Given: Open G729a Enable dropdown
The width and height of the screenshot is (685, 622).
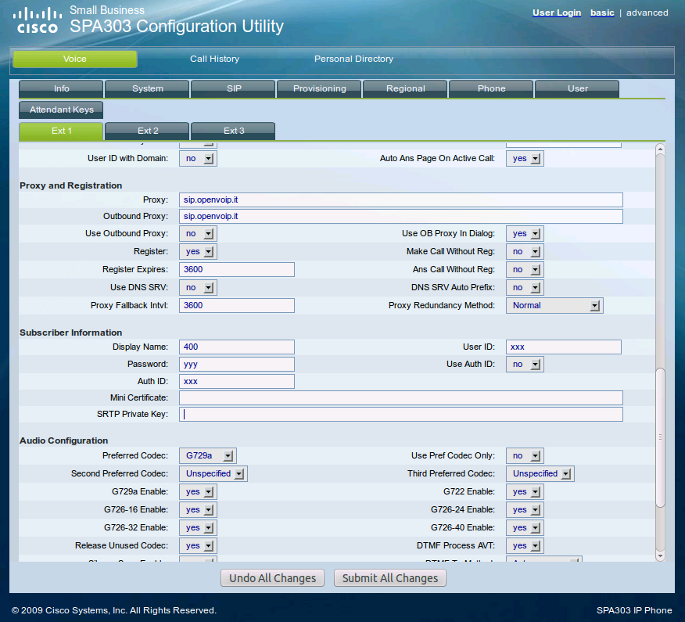Looking at the screenshot, I should (198, 492).
